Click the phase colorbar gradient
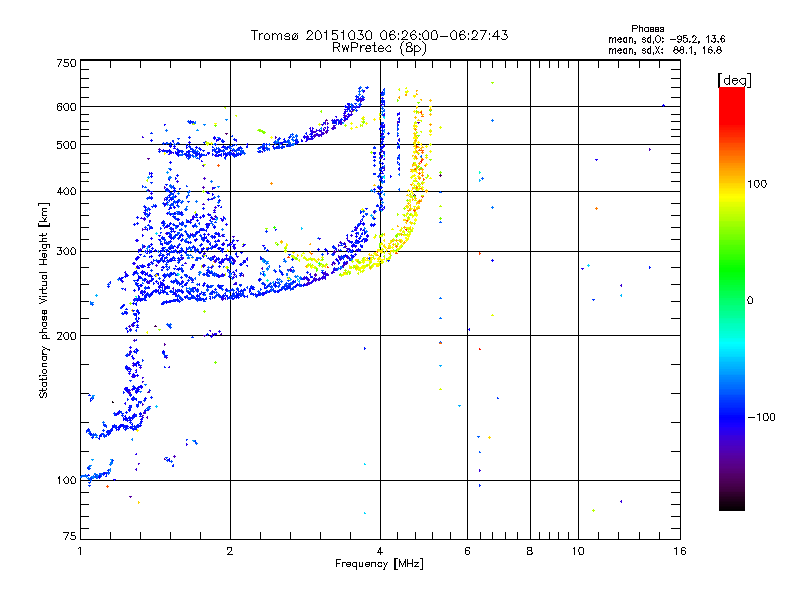 732,298
